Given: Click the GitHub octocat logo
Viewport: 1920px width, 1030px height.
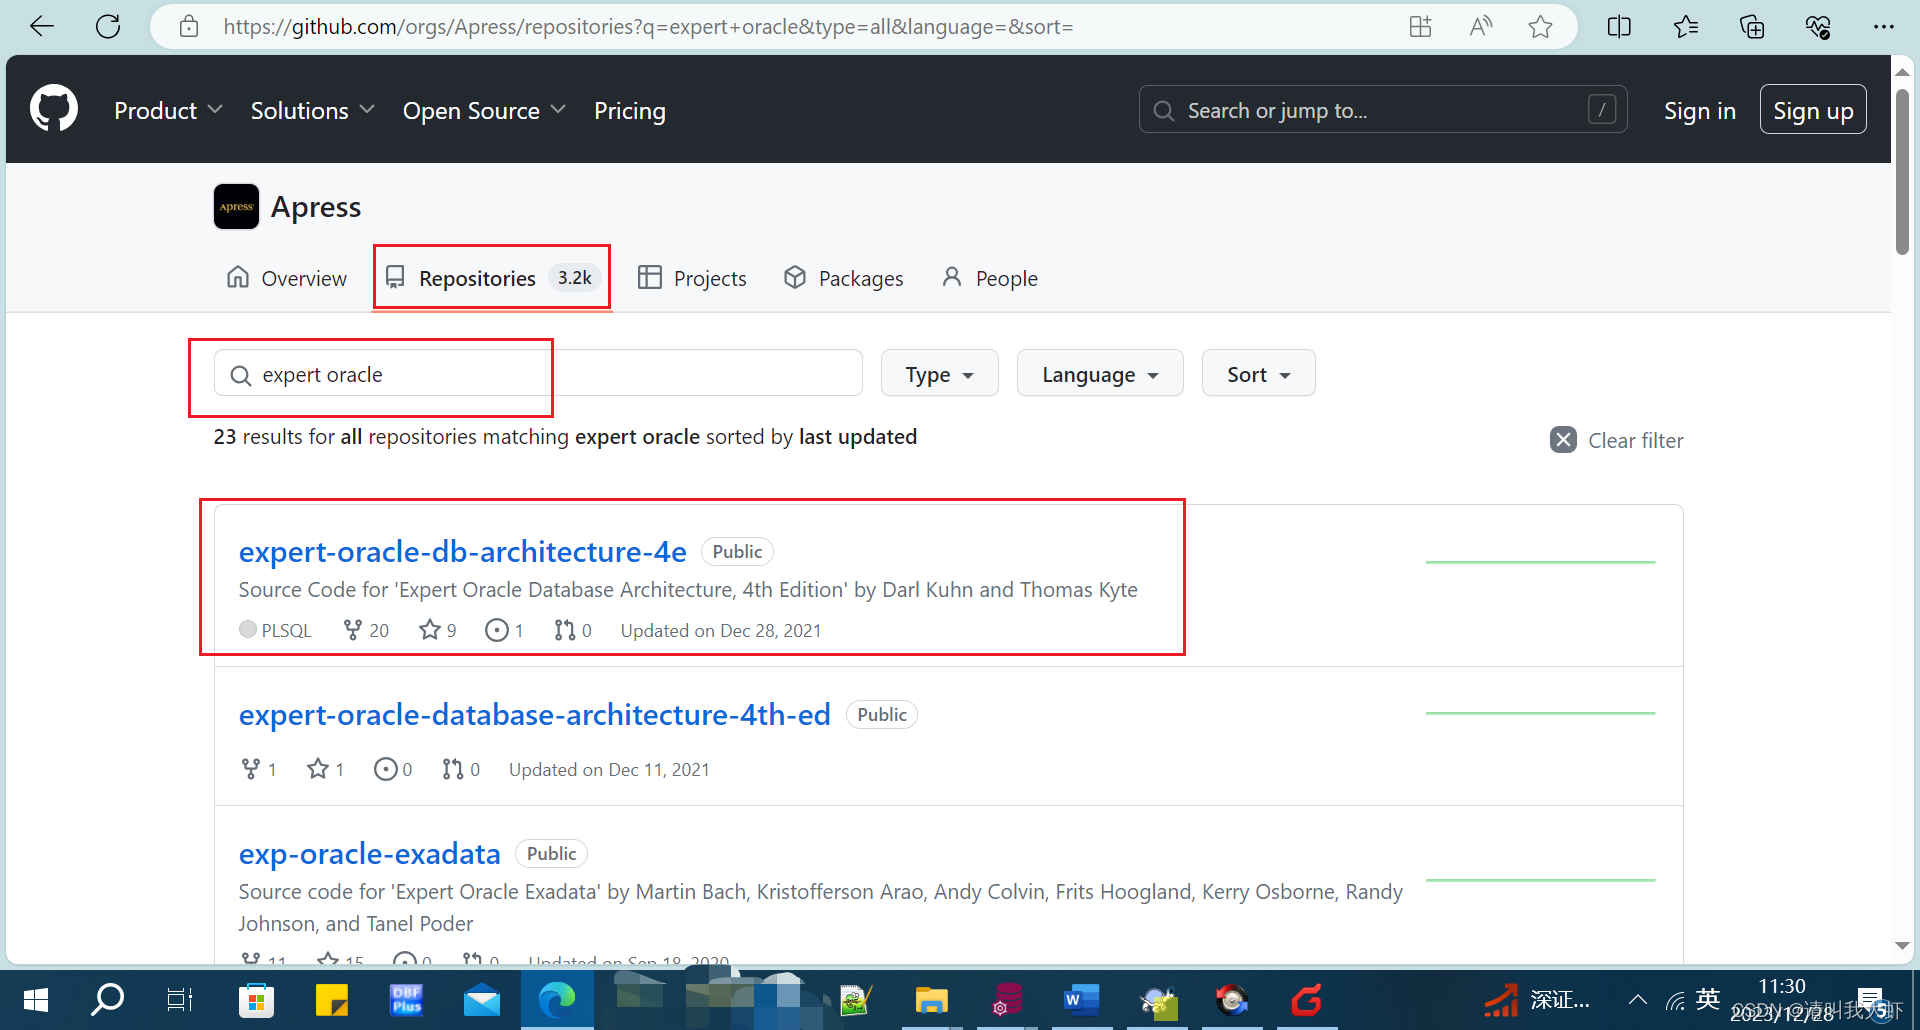Looking at the screenshot, I should [x=54, y=108].
